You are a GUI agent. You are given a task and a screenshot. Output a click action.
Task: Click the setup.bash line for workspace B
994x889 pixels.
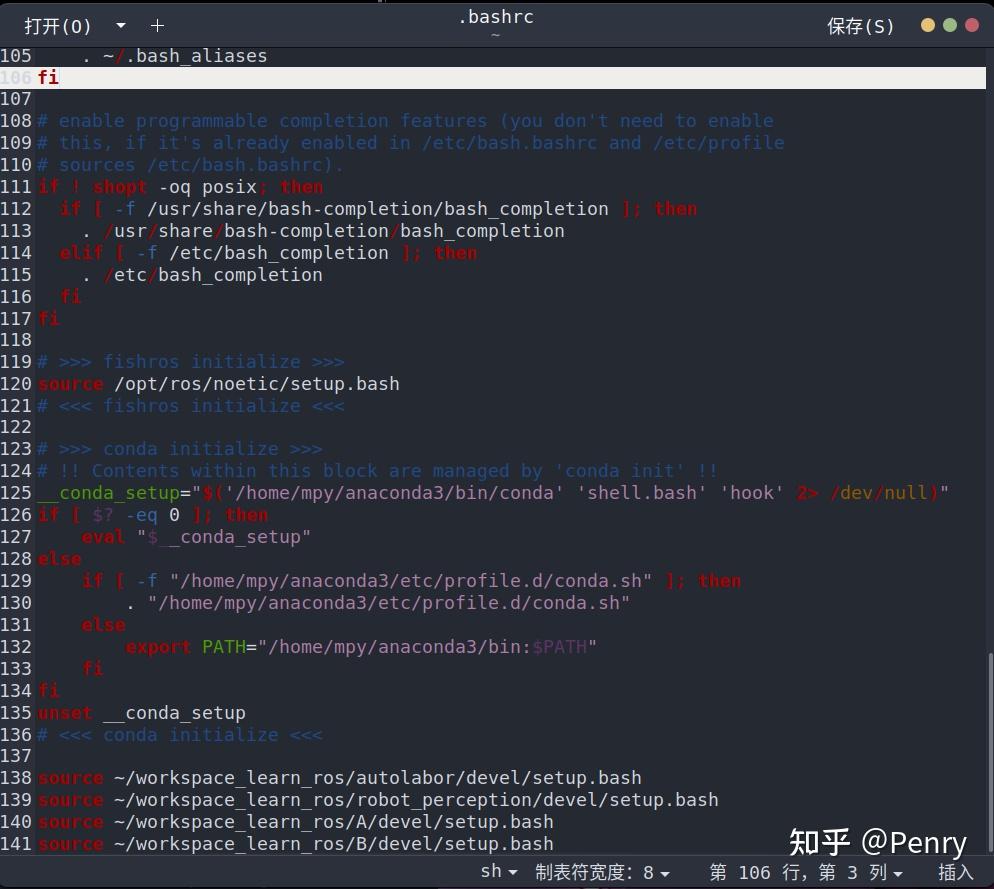(x=296, y=843)
